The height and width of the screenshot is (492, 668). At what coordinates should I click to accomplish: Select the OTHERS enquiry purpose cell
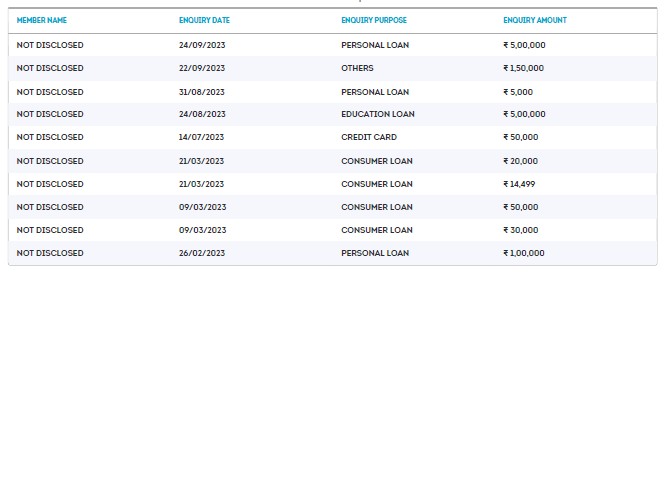357,68
